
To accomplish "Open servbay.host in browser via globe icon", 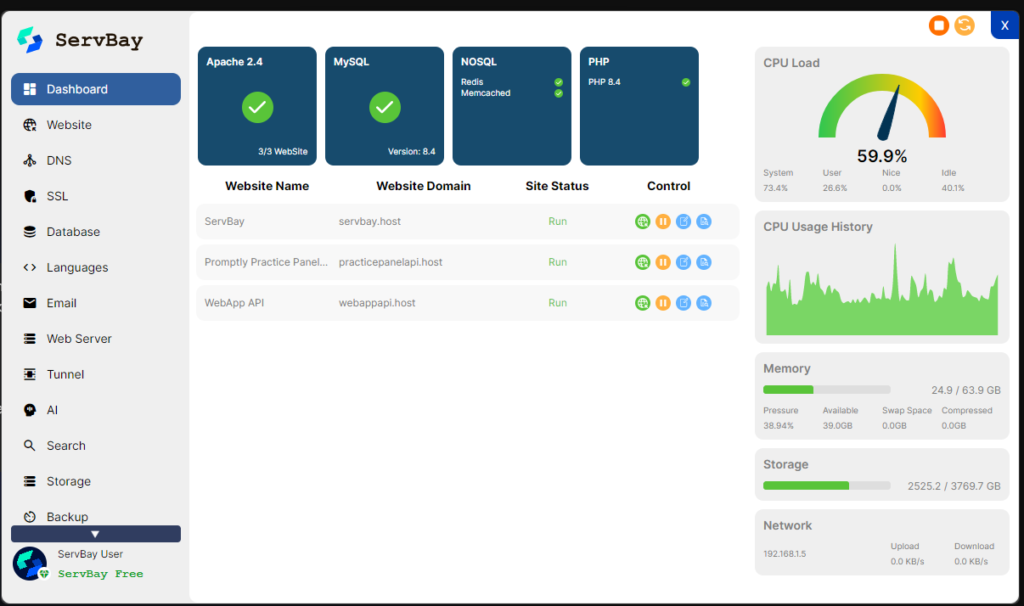I will [643, 221].
